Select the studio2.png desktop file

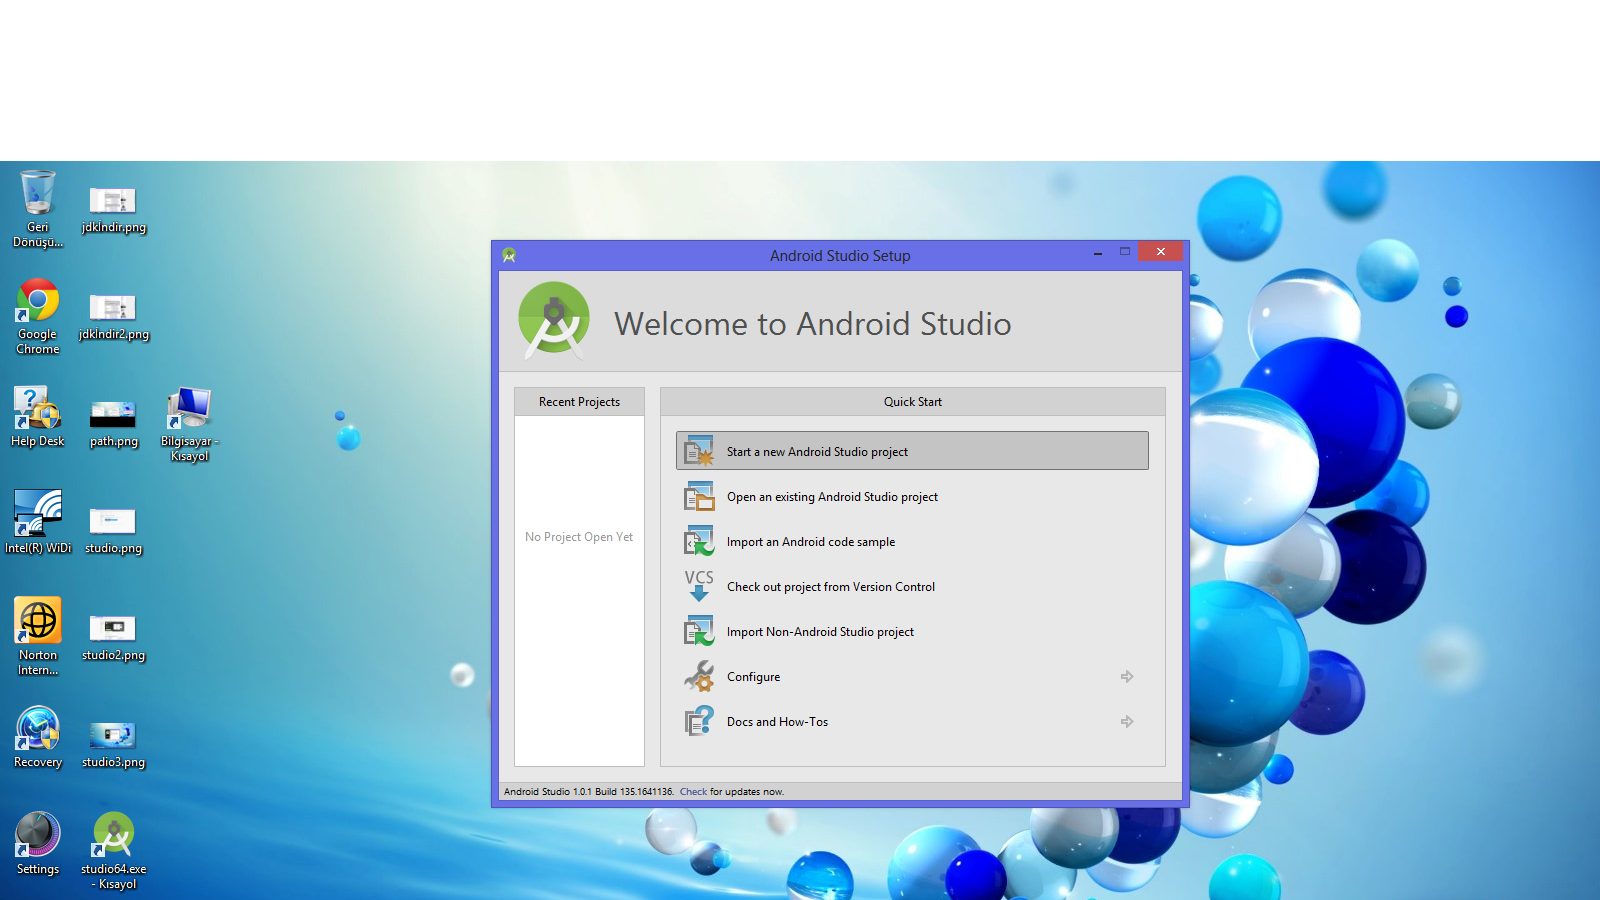(113, 637)
